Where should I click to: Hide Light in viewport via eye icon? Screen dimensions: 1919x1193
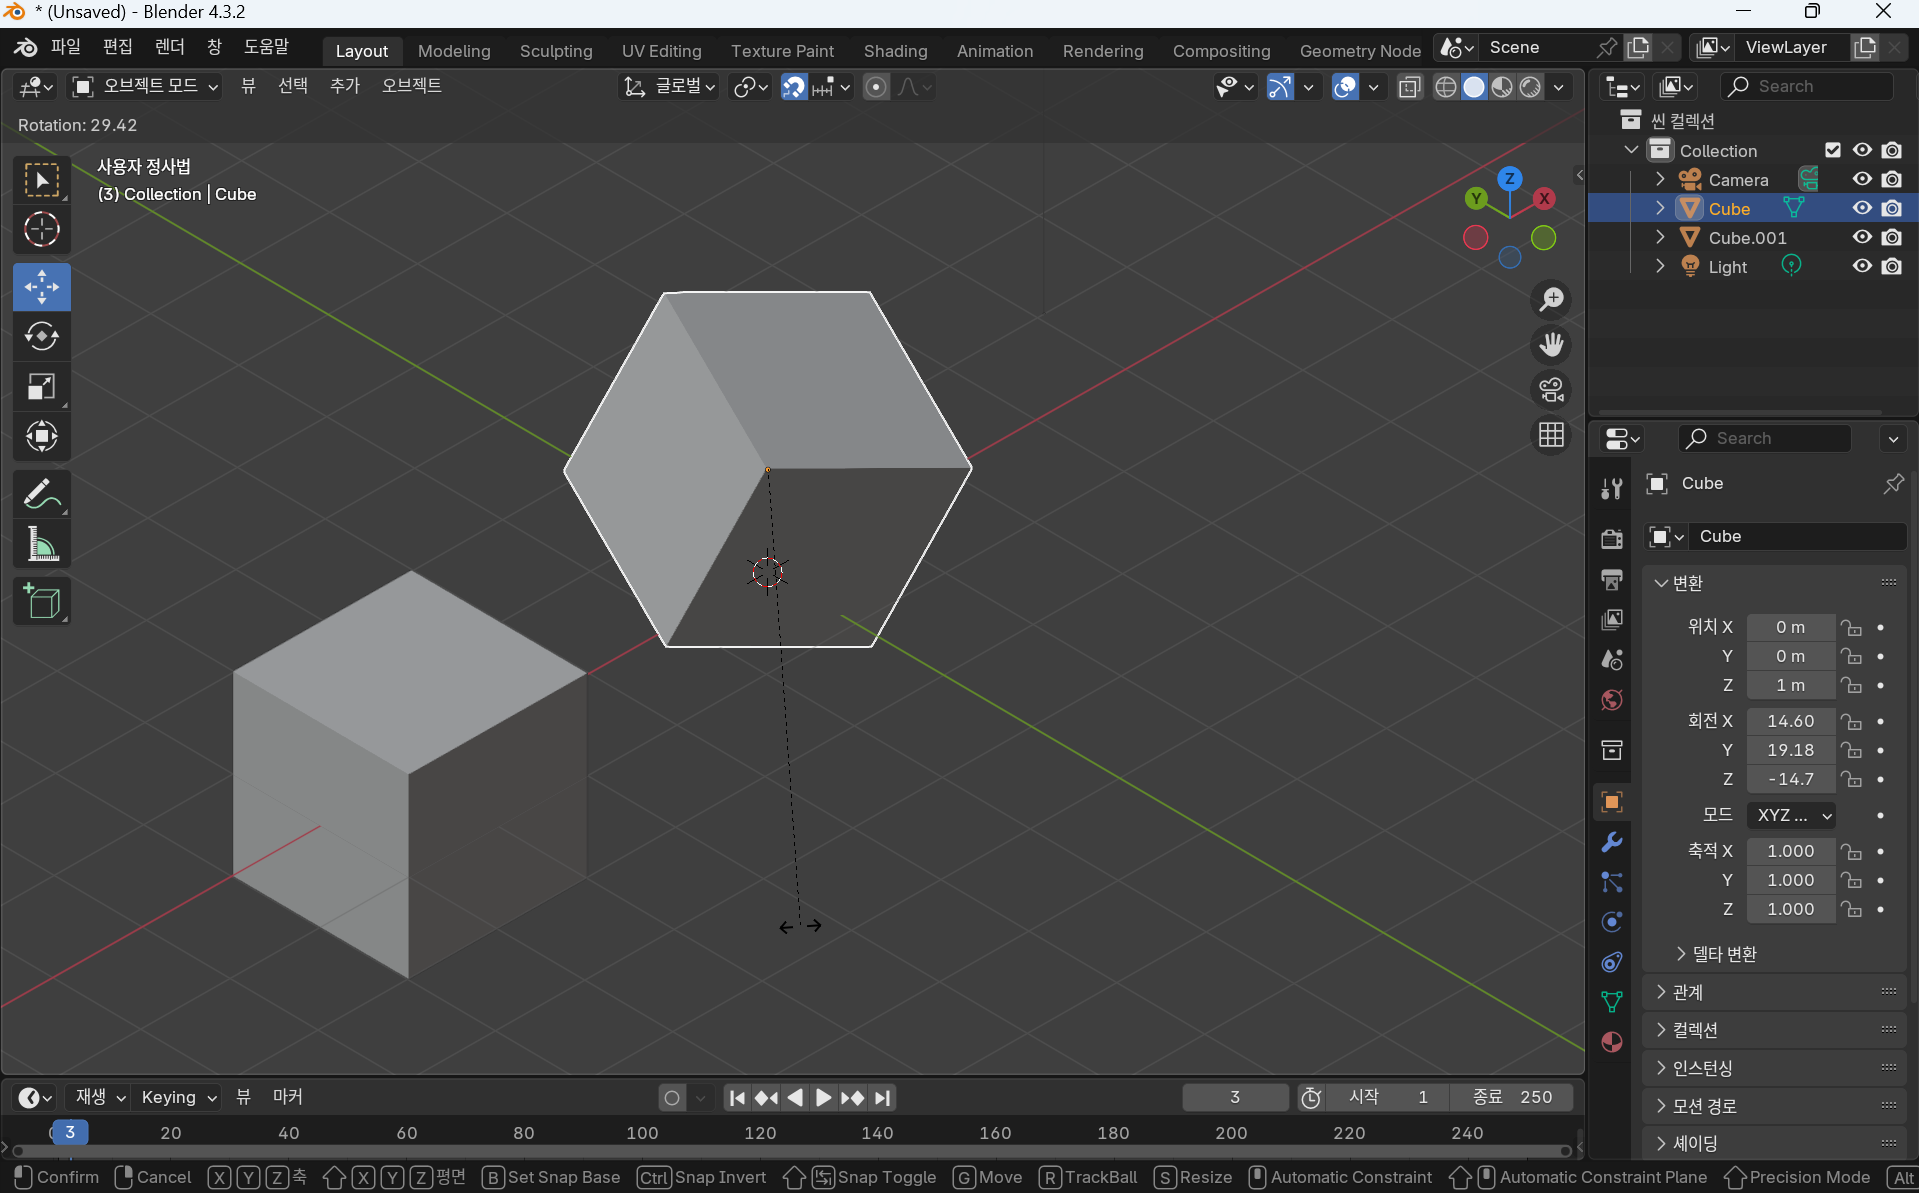click(x=1862, y=266)
